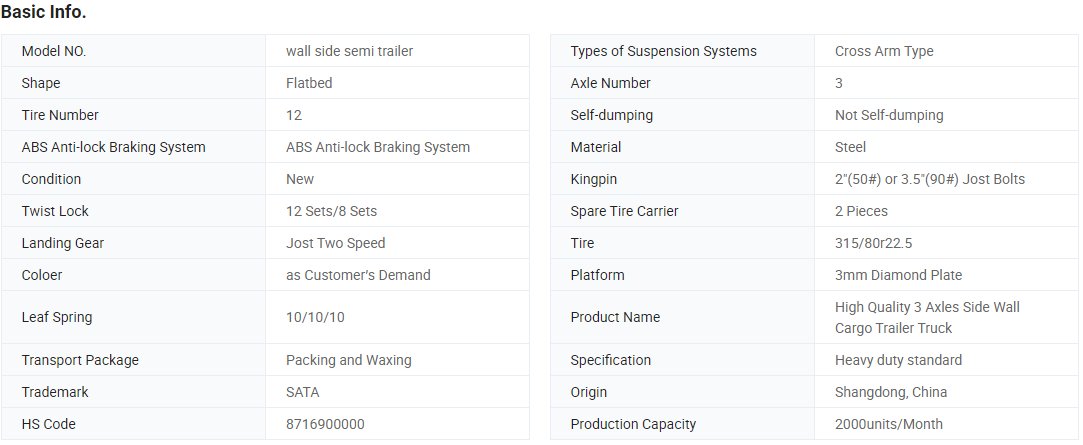The width and height of the screenshot is (1083, 445).
Task: Click the Not Self-dumping value
Action: 889,115
